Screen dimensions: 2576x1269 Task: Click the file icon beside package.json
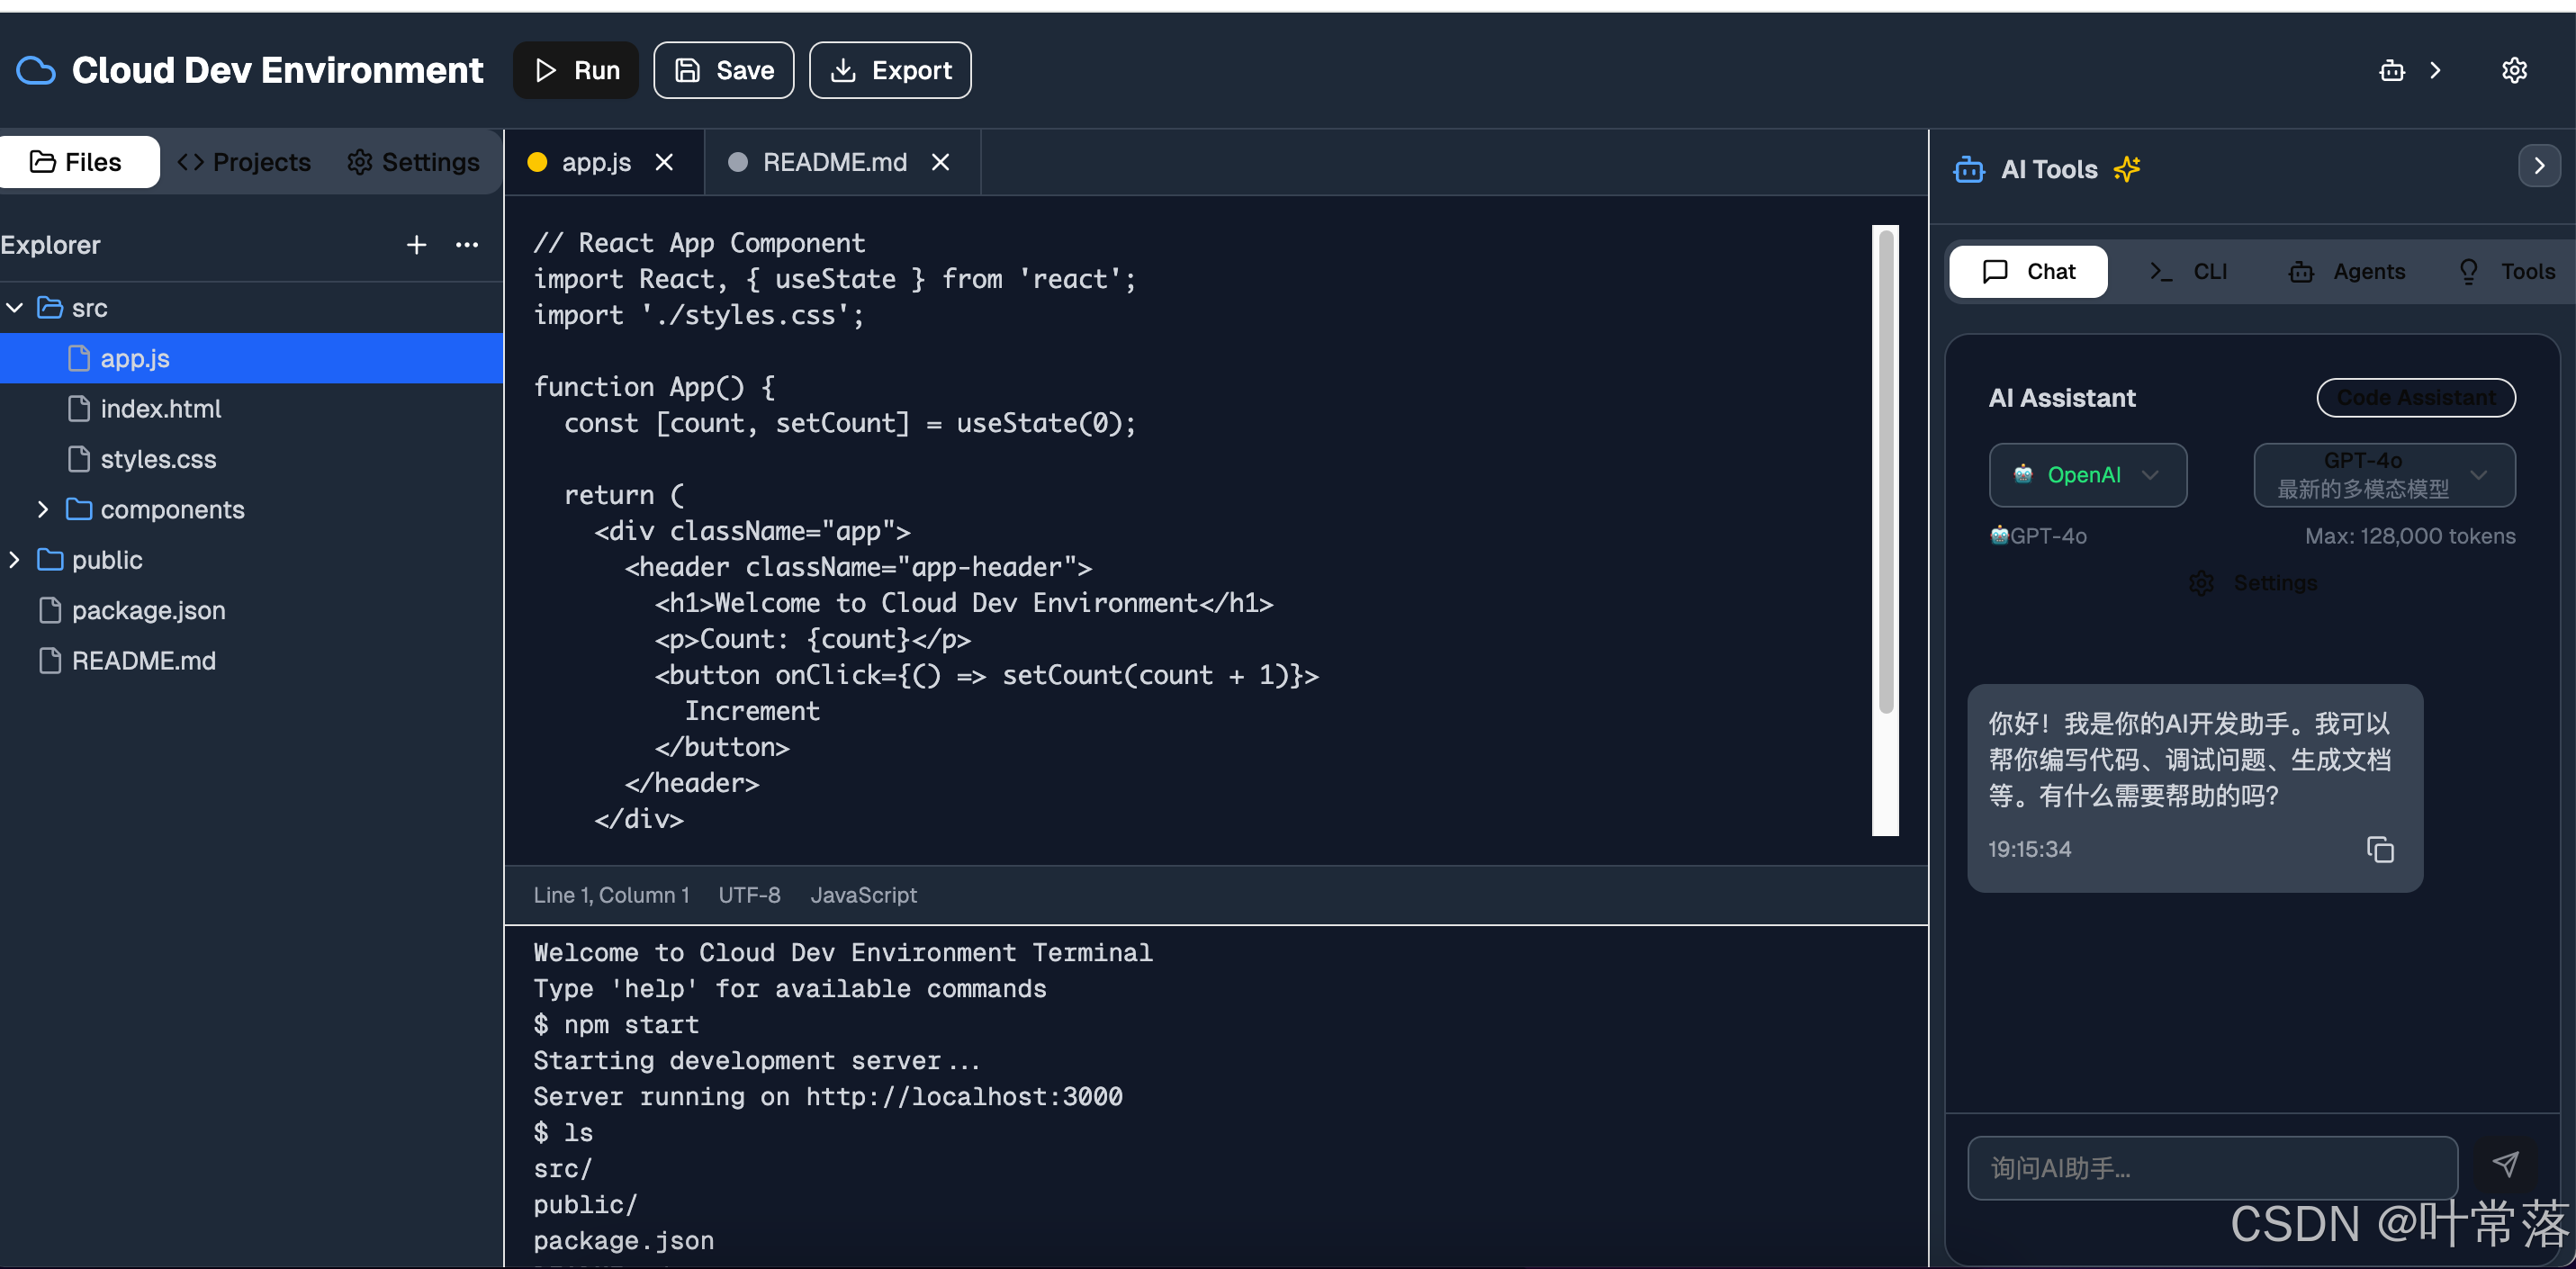pos(50,610)
